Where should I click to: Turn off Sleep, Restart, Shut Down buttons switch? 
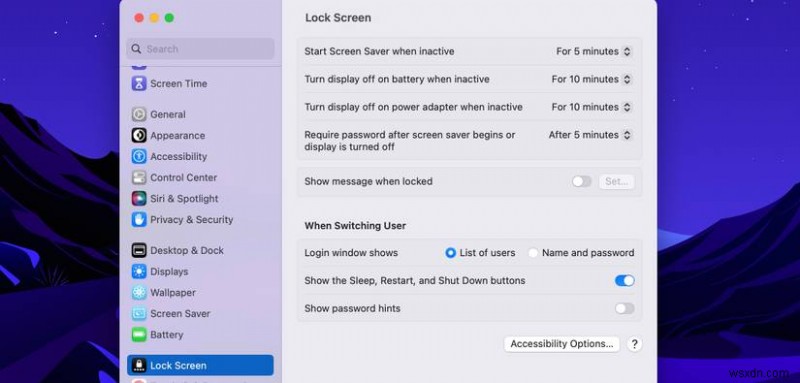click(624, 280)
